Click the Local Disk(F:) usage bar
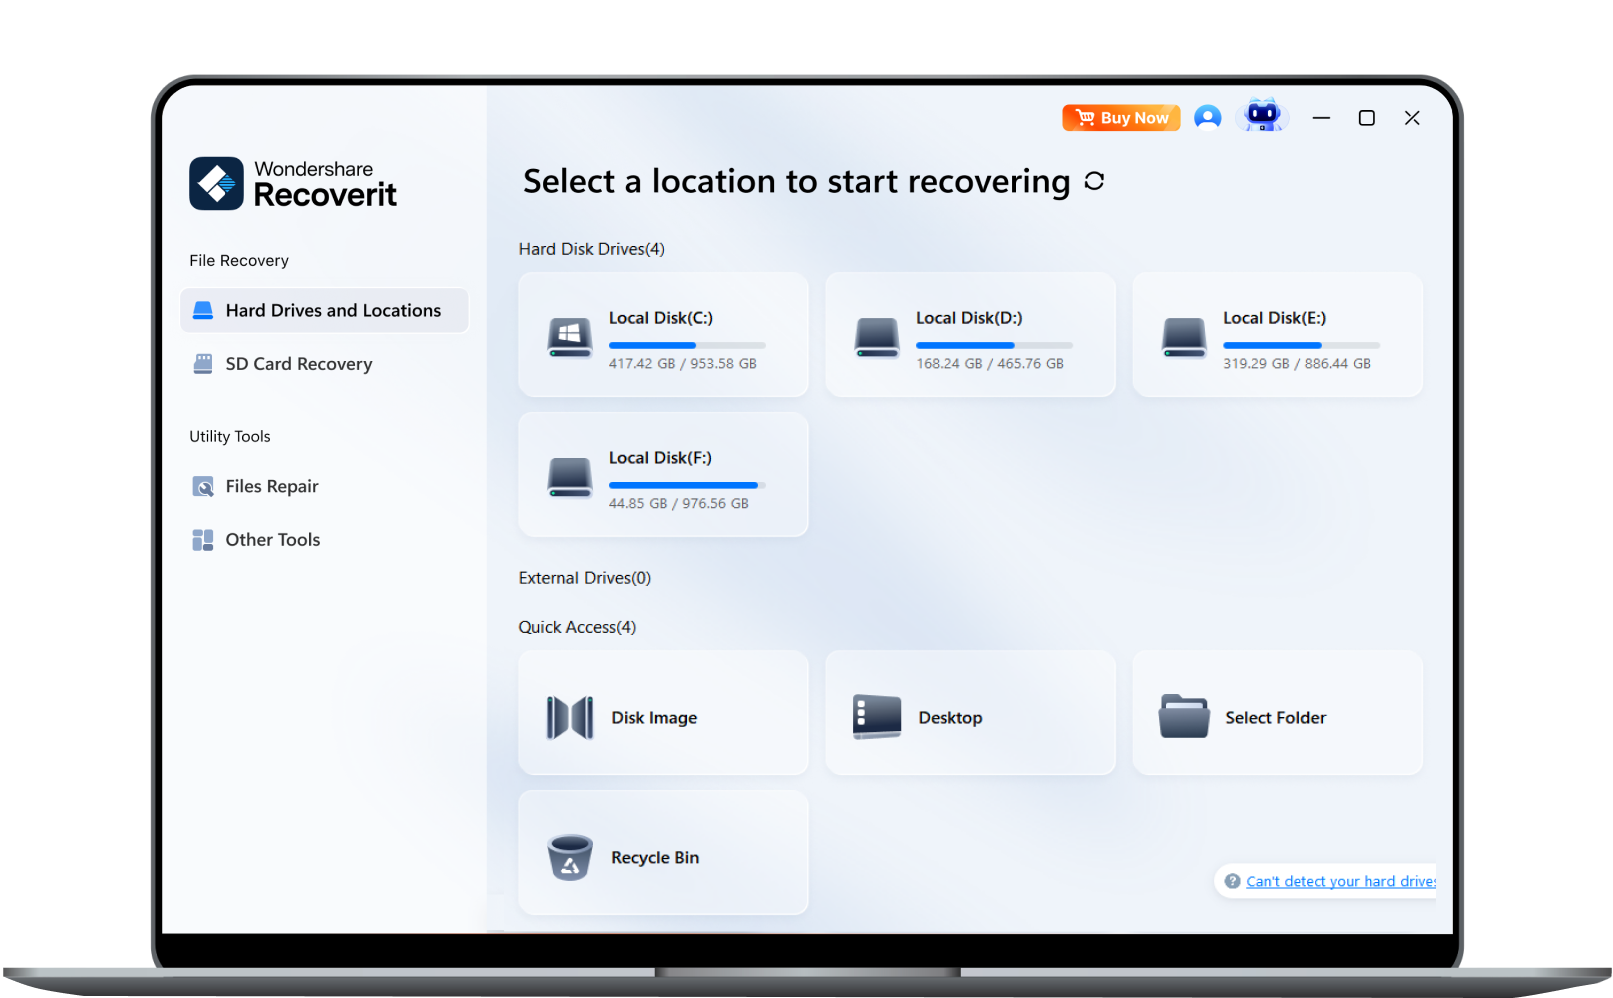1613x998 pixels. [x=686, y=485]
